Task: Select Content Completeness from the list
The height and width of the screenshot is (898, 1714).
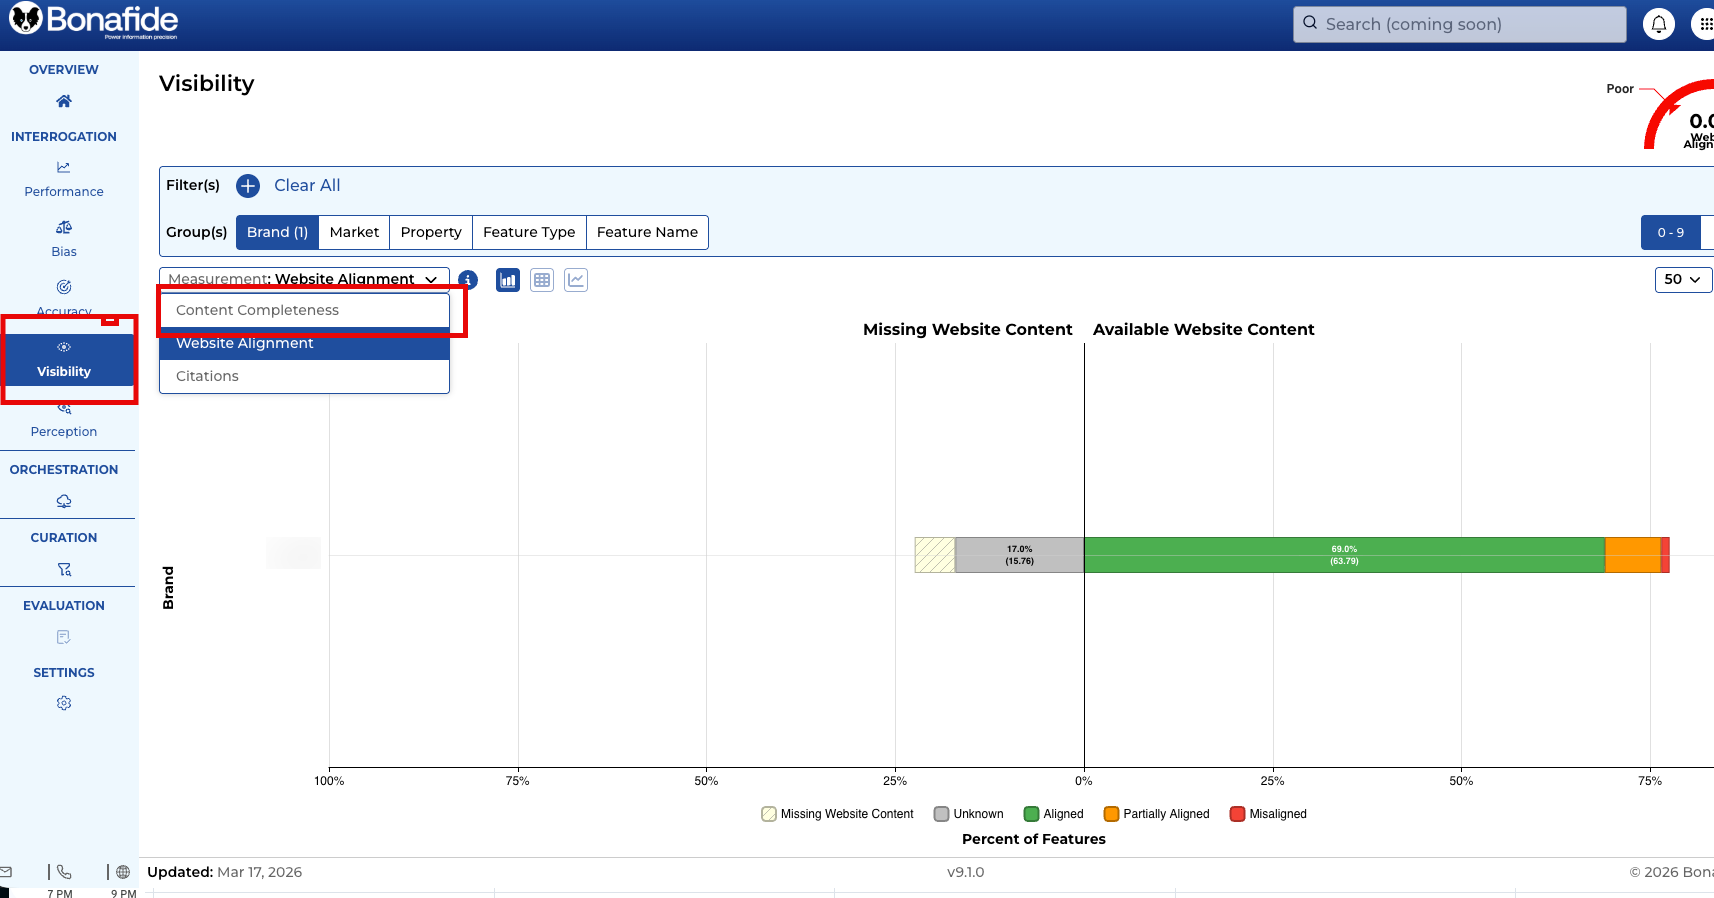Action: pyautogui.click(x=258, y=310)
